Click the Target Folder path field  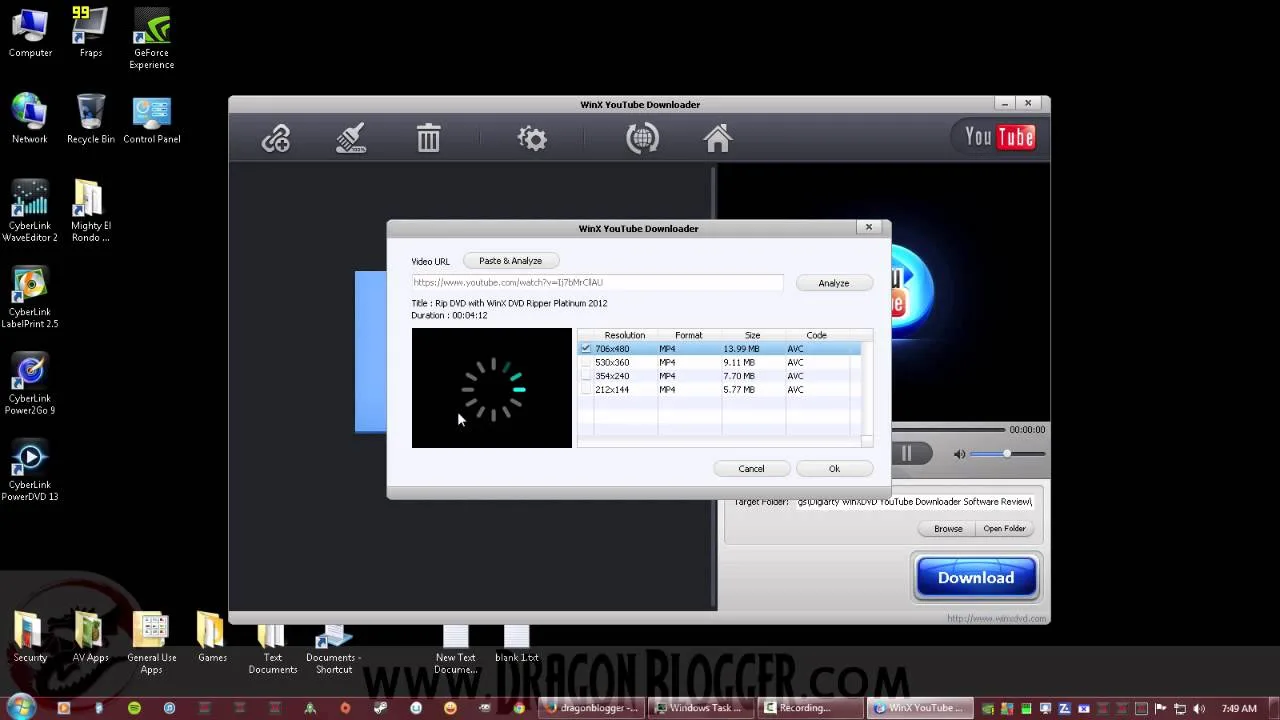point(914,502)
